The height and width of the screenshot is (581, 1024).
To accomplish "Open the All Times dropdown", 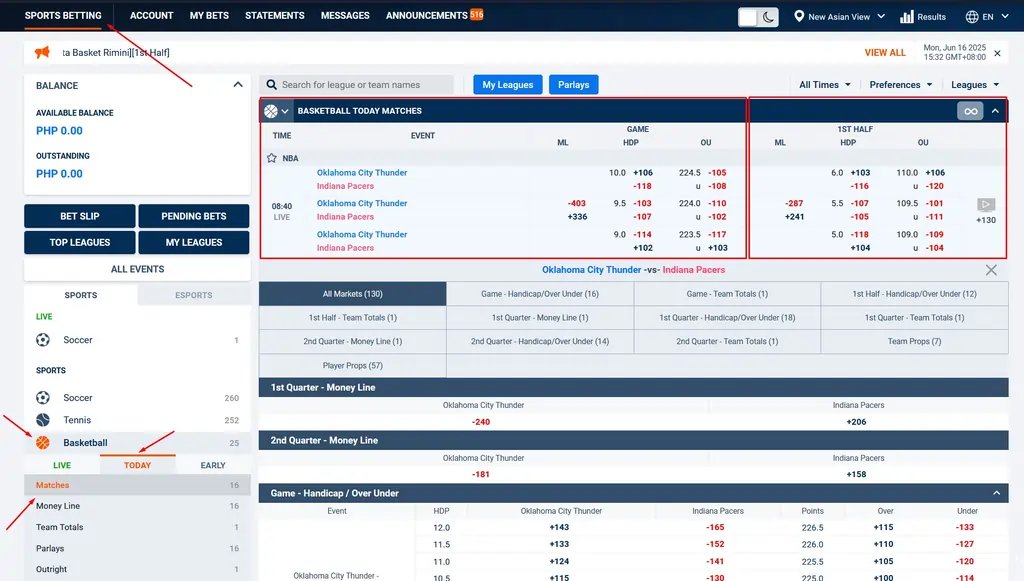I will 825,85.
